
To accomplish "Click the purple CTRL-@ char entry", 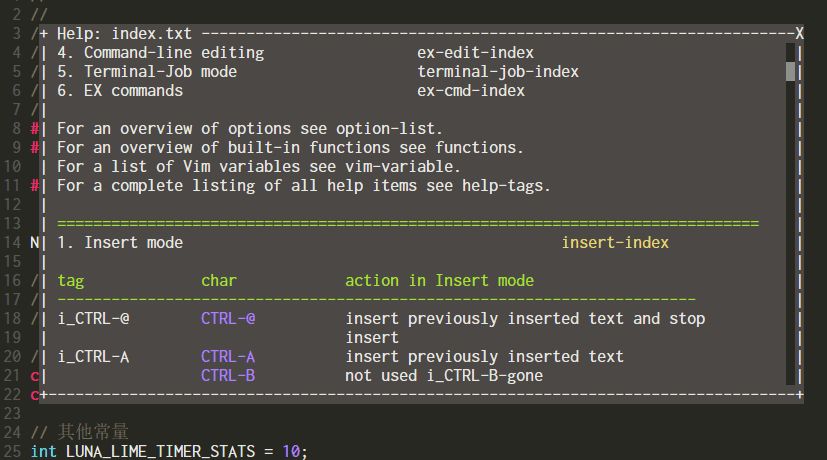I will pos(228,318).
